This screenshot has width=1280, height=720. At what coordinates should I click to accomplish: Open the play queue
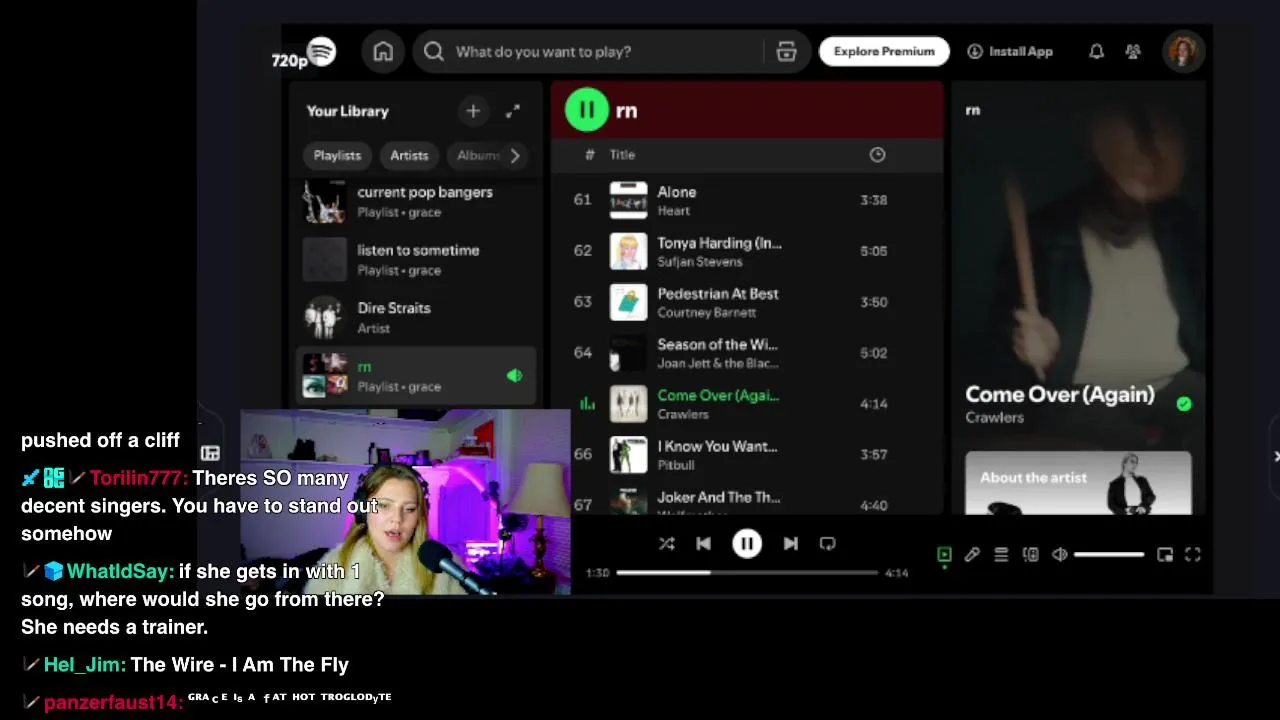click(1001, 554)
